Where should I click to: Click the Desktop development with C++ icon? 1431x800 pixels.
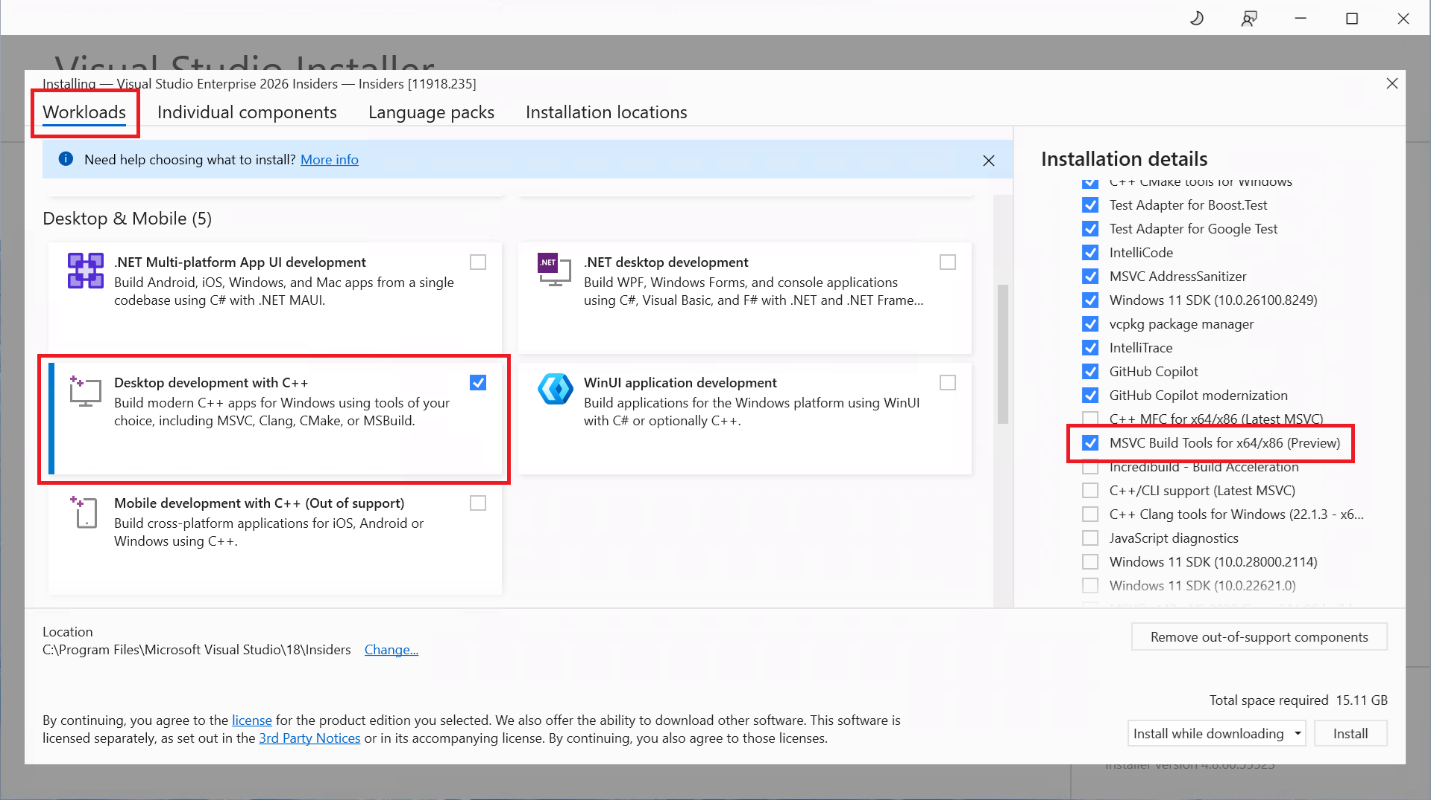pos(85,391)
